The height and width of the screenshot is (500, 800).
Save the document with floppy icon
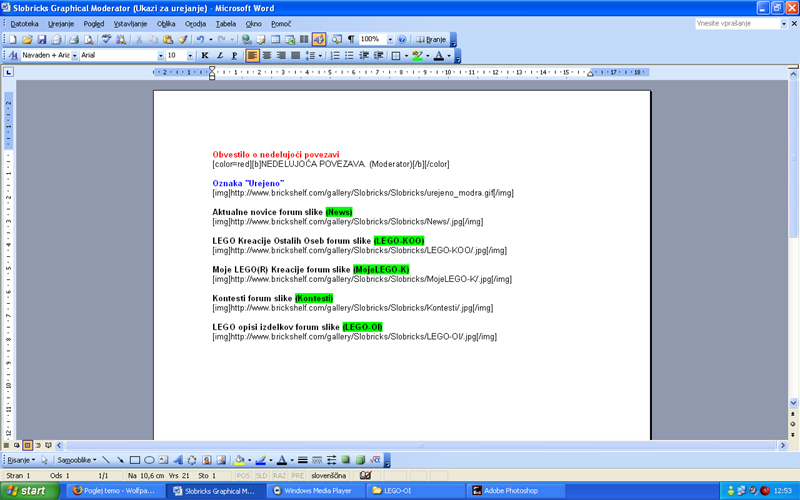42,39
